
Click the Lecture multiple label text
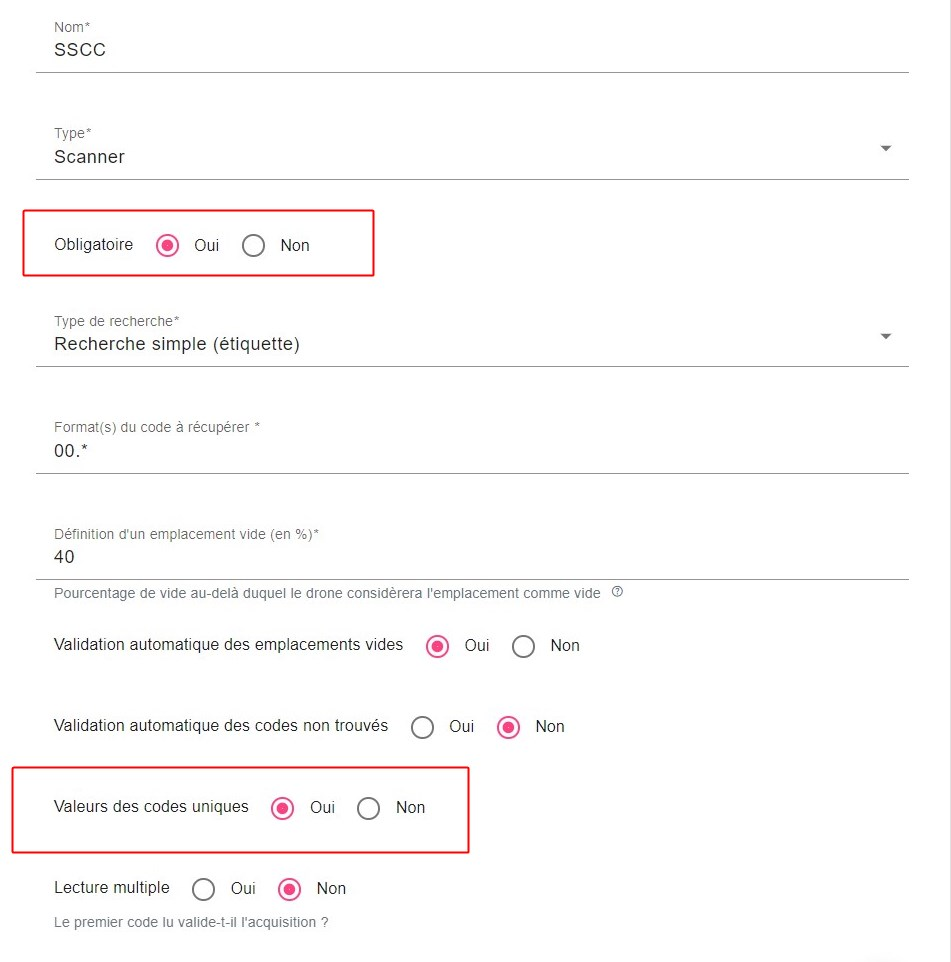[x=112, y=888]
